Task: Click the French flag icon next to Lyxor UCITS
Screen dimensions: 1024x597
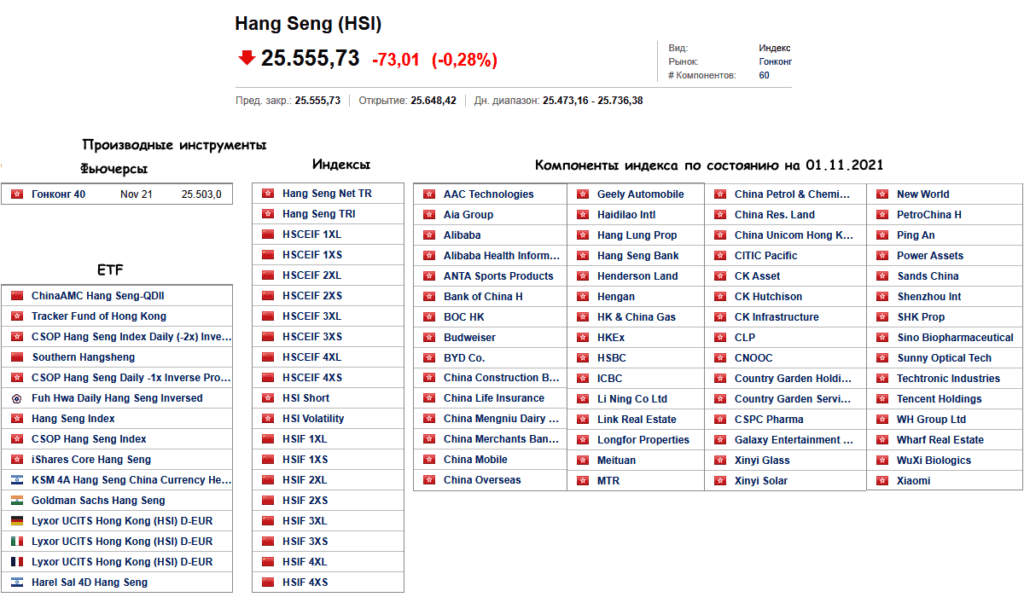Action: coord(17,562)
